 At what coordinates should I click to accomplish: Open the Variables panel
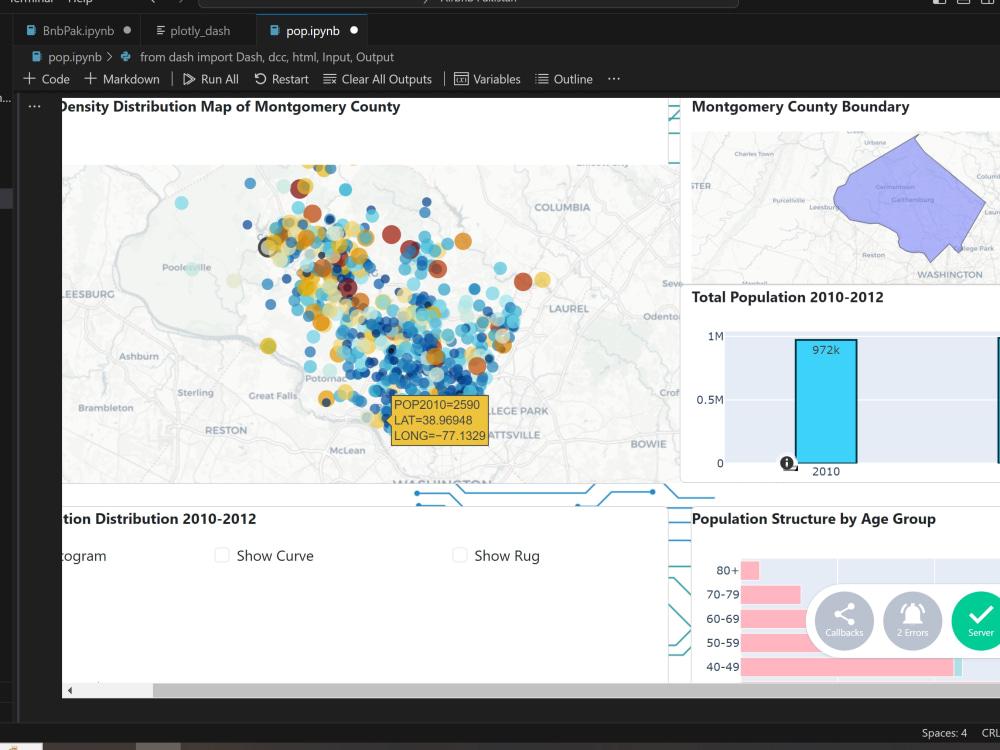487,79
